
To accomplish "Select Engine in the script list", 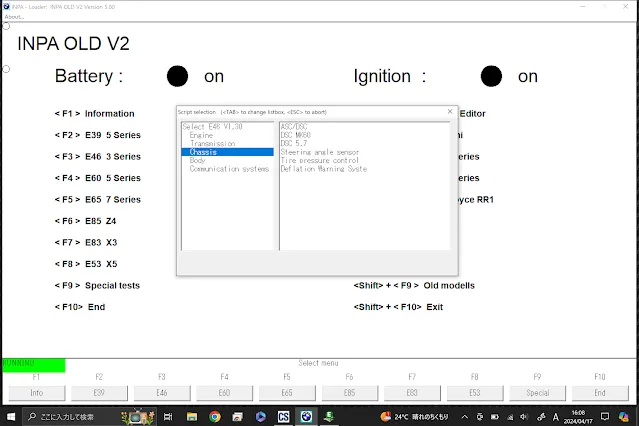I will pyautogui.click(x=201, y=135).
